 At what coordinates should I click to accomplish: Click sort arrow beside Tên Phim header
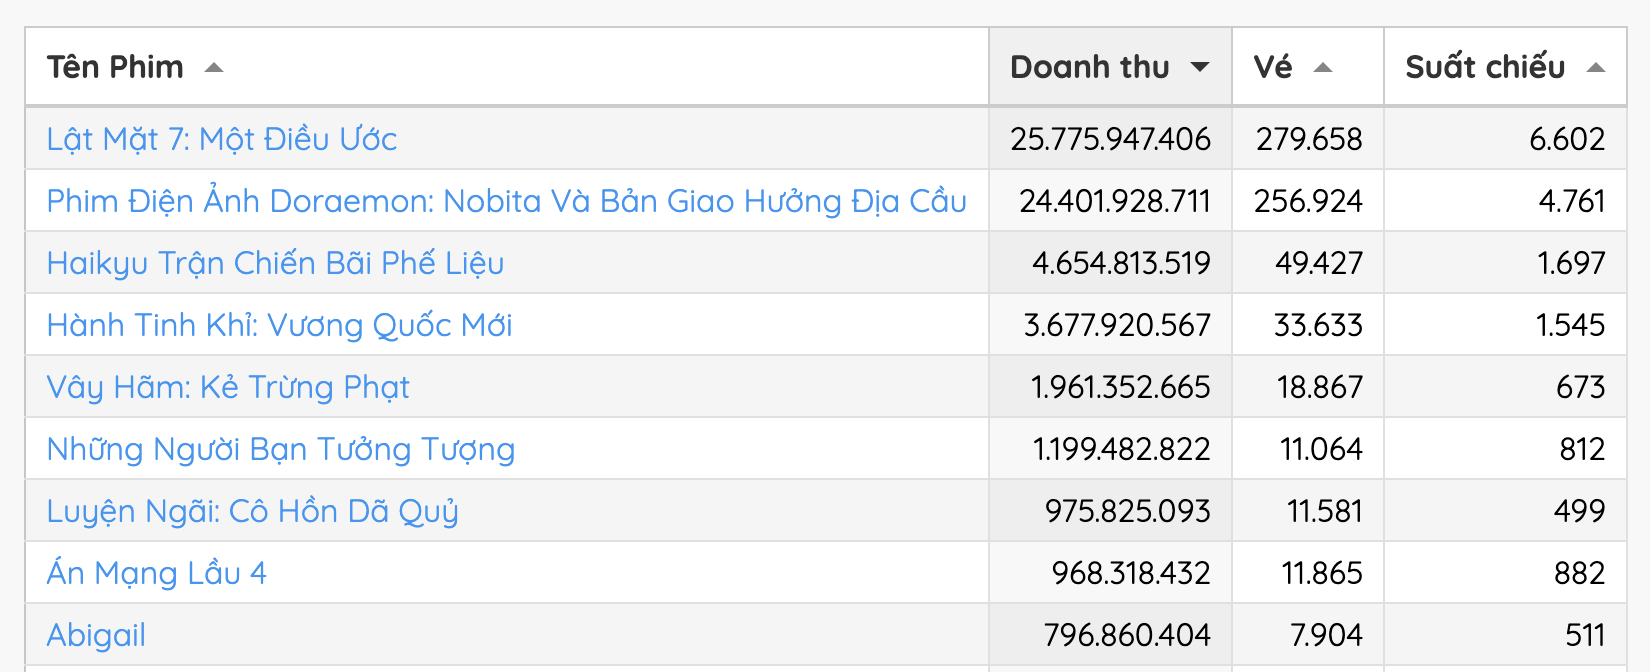coord(213,68)
